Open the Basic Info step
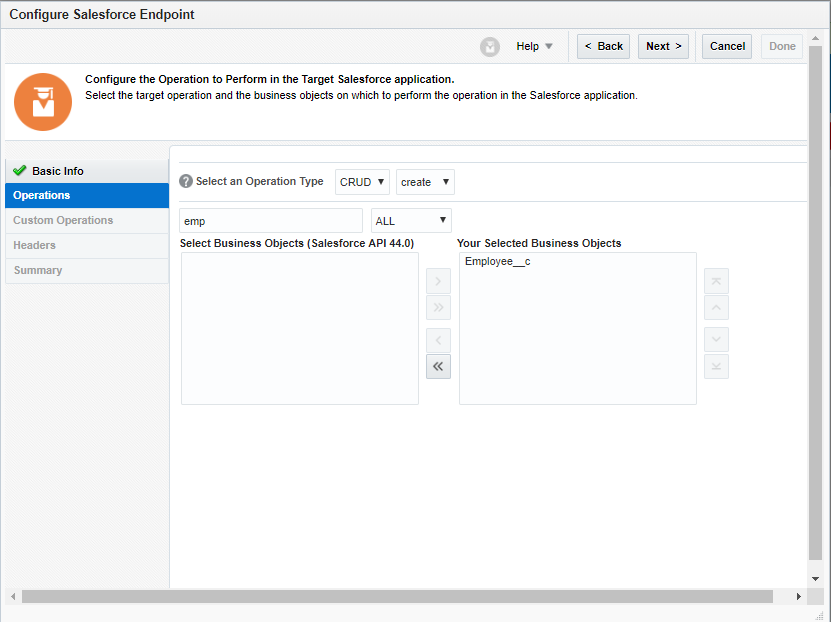831x622 pixels. (87, 171)
